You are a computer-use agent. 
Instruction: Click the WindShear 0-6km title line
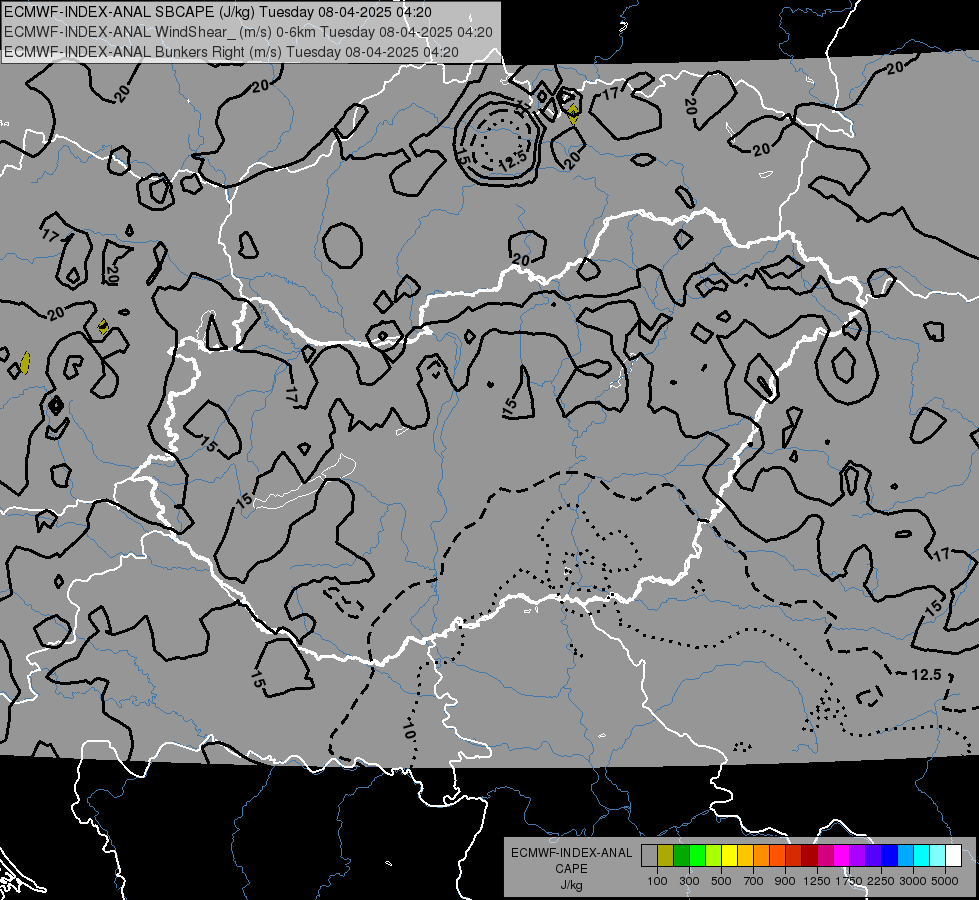tap(248, 32)
